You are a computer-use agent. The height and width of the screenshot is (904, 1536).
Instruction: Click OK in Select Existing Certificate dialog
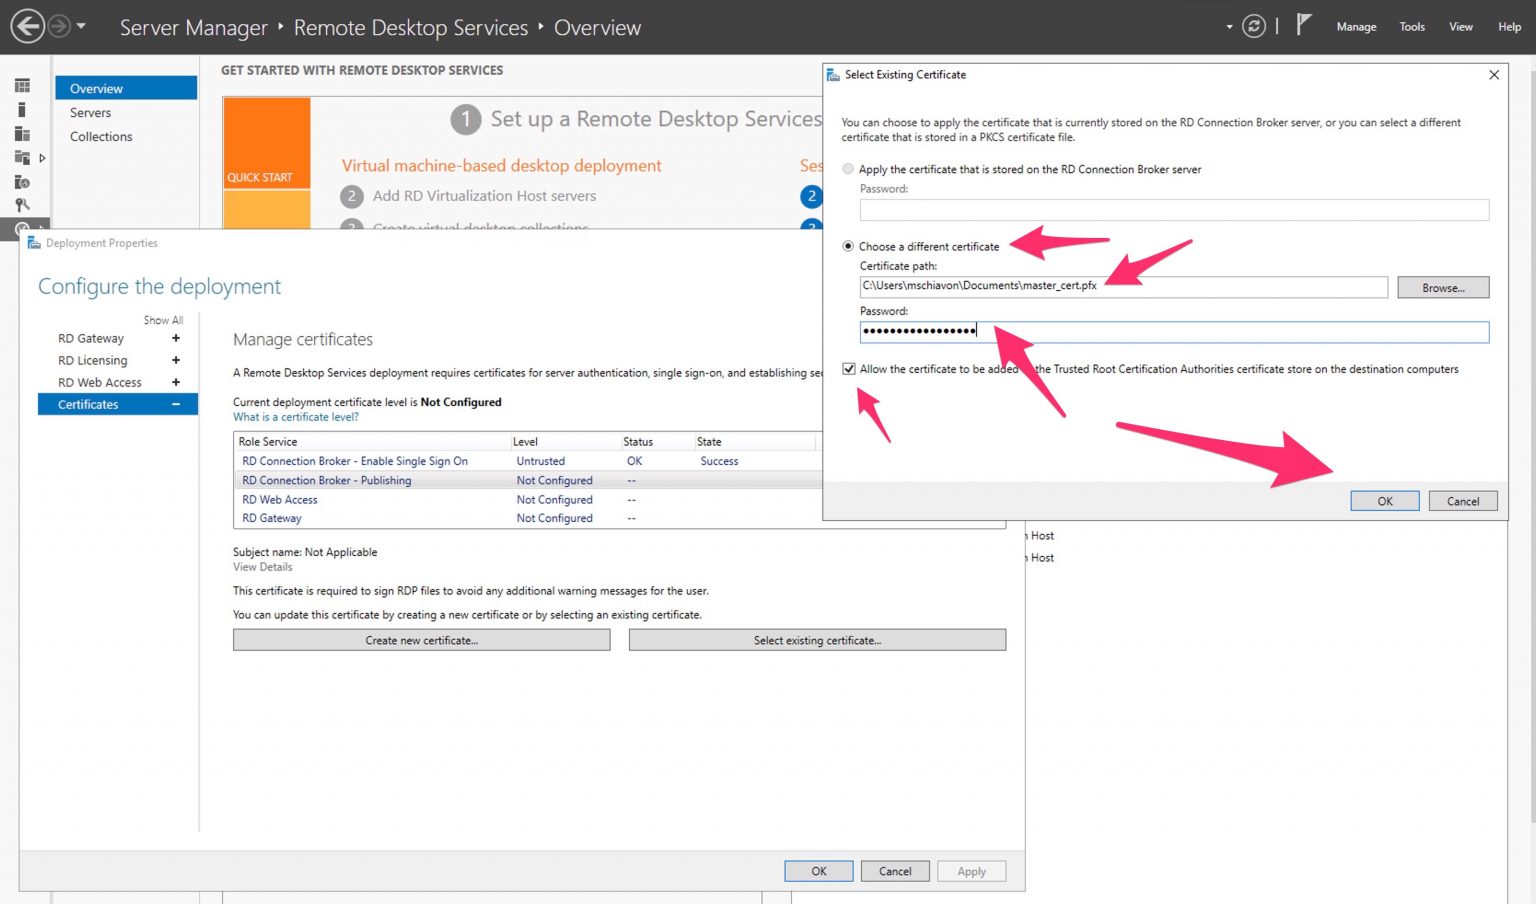pyautogui.click(x=1384, y=501)
